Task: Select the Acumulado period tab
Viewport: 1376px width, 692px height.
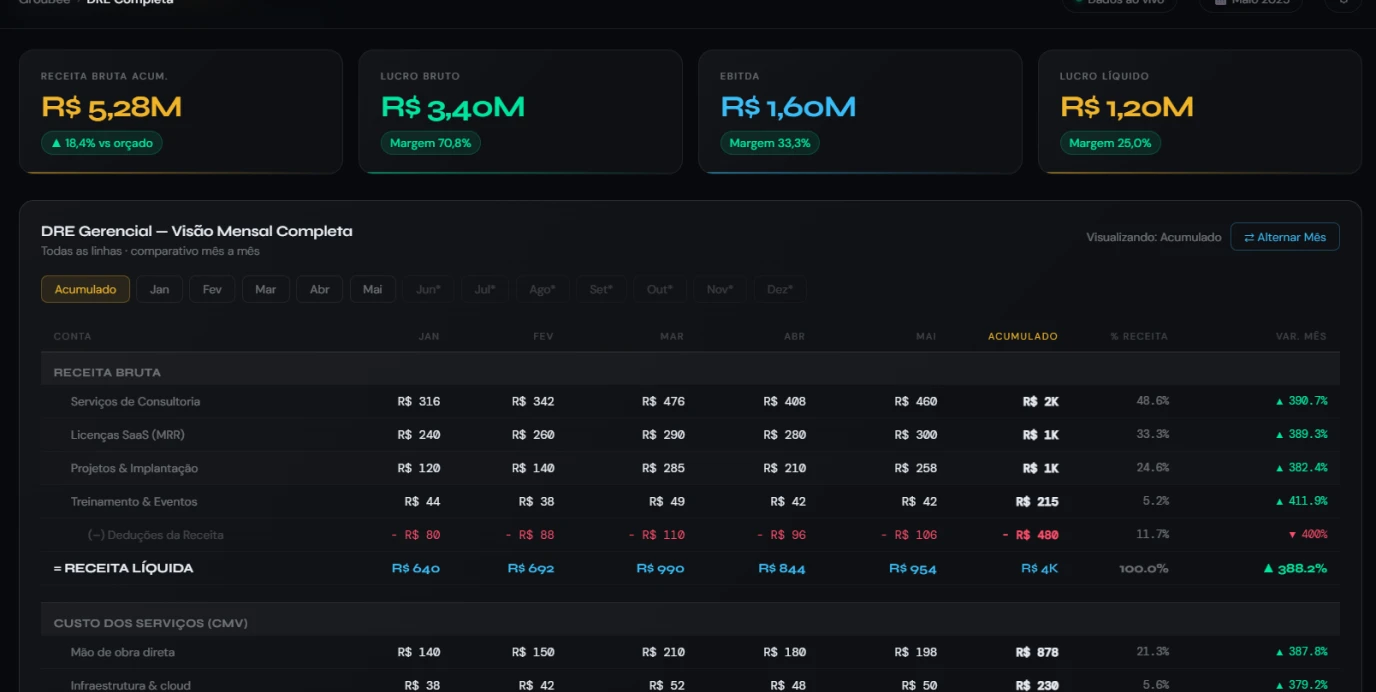Action: pyautogui.click(x=85, y=289)
